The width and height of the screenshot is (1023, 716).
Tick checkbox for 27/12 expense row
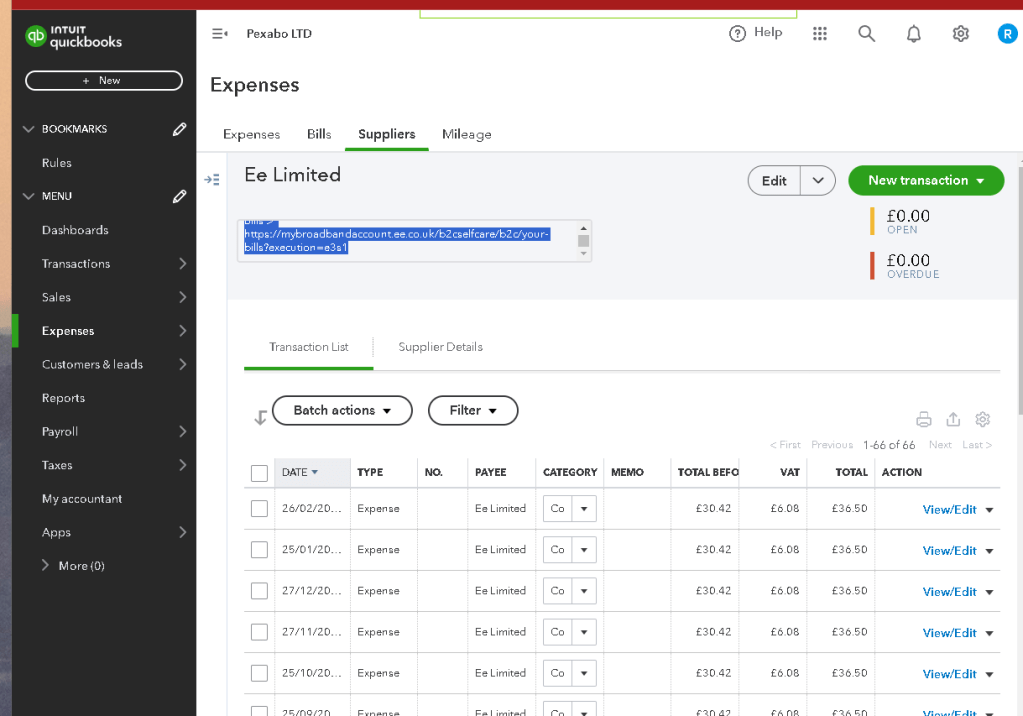click(x=259, y=591)
